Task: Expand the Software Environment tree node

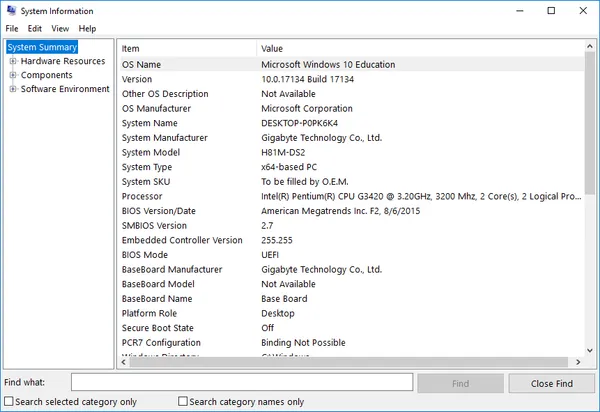Action: point(13,89)
